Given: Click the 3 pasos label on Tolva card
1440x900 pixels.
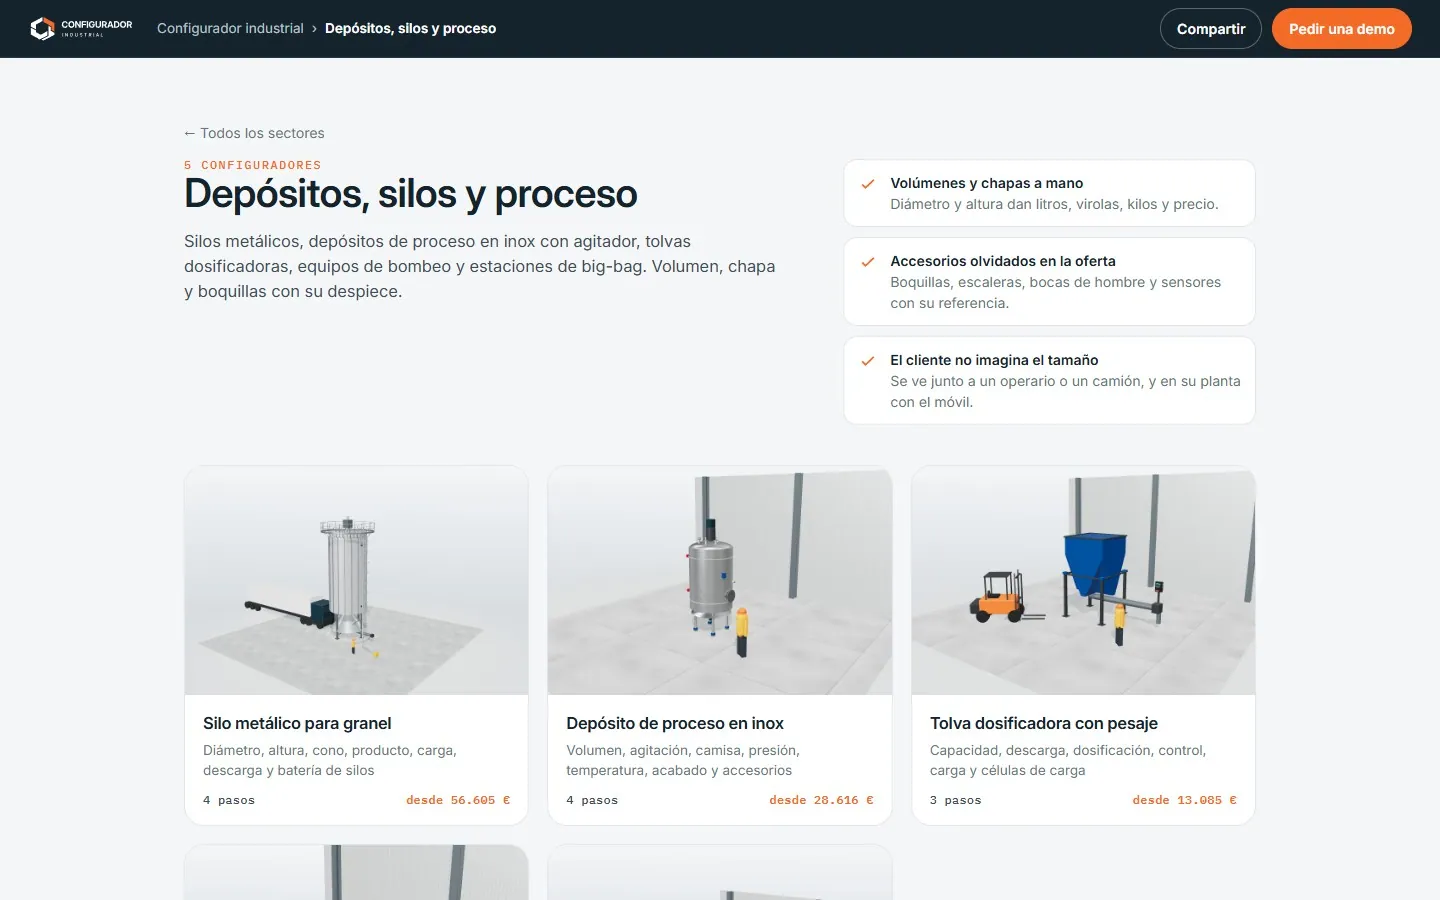Looking at the screenshot, I should point(956,800).
